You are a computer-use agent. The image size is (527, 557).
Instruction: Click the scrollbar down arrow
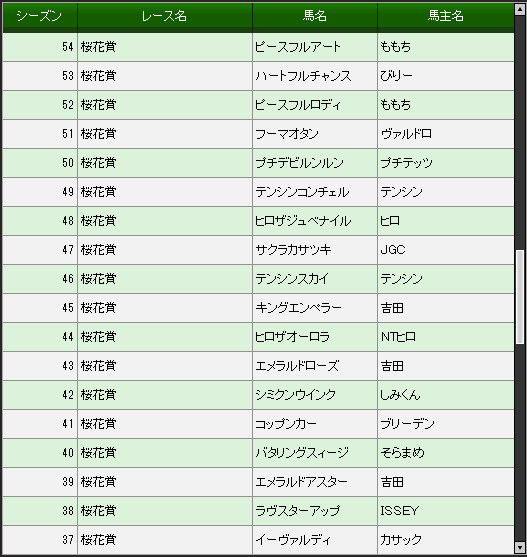[x=520, y=547]
